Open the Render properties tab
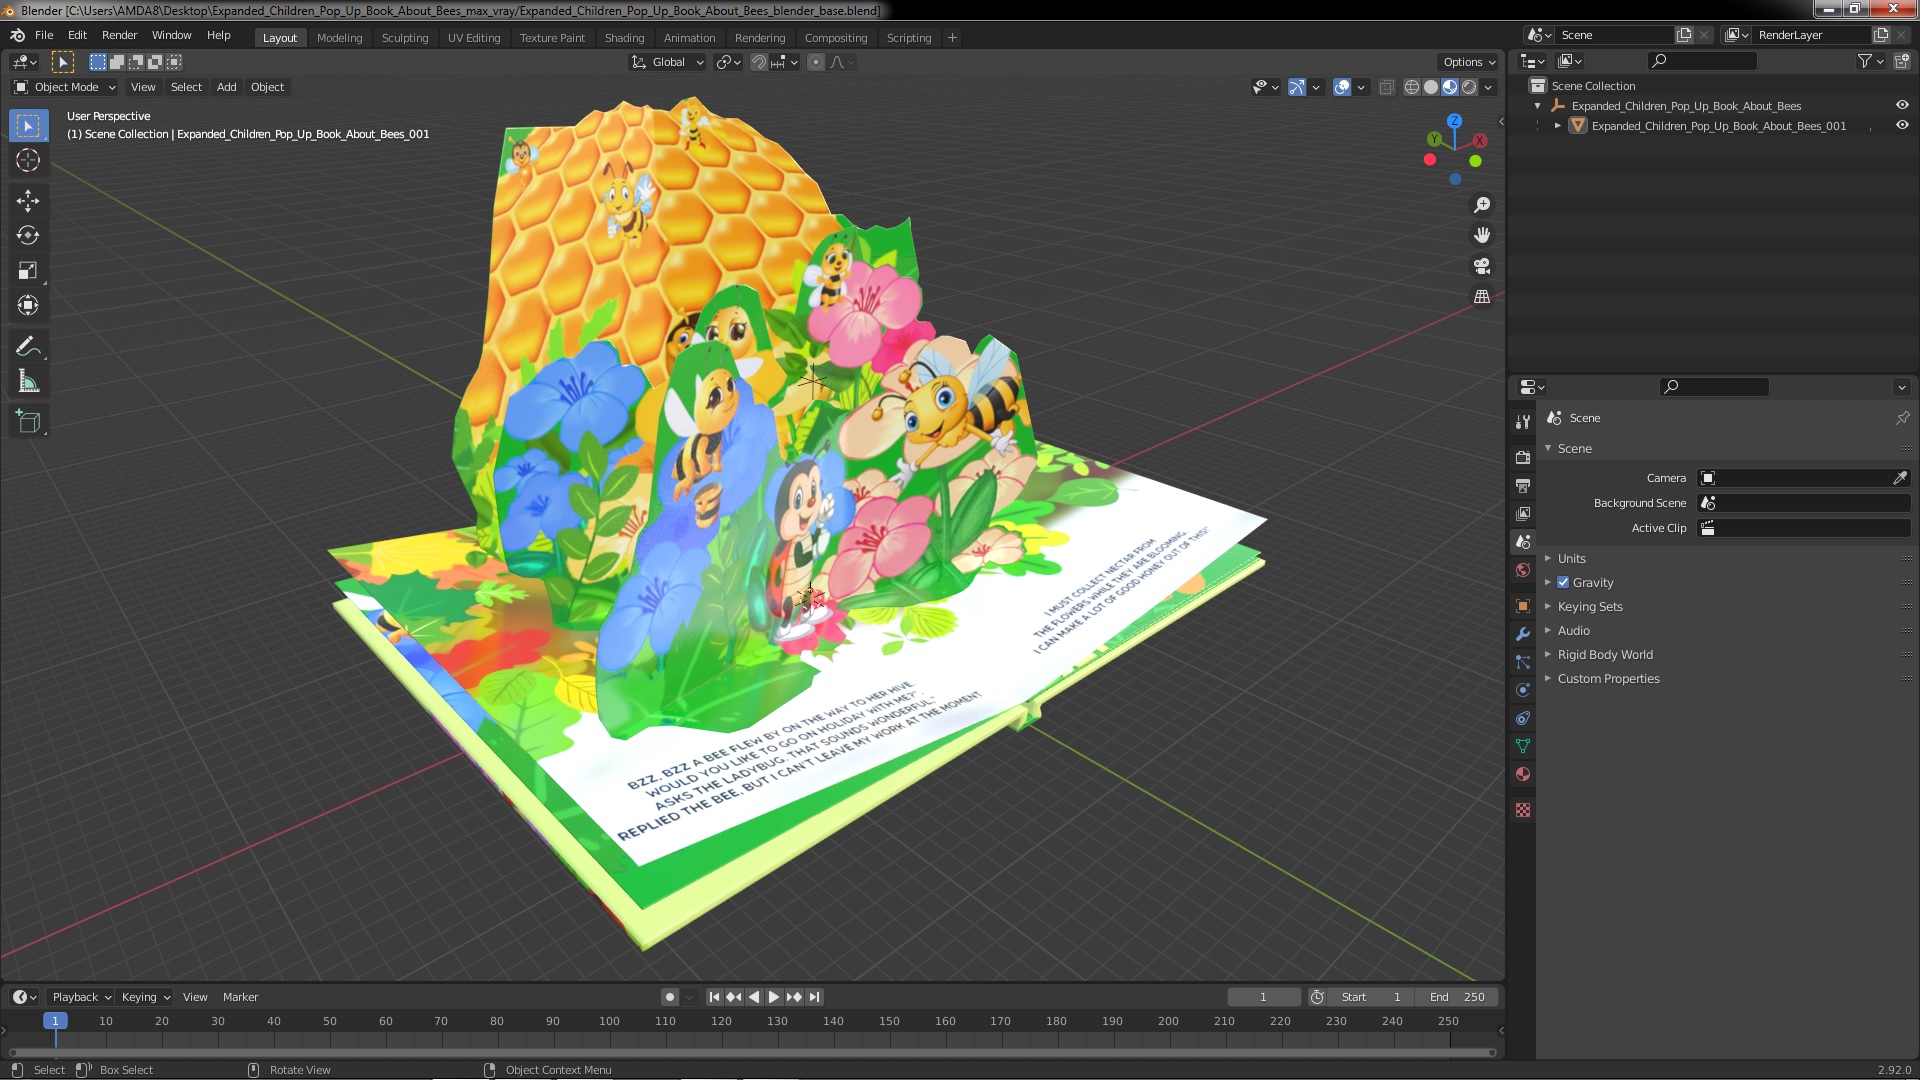The height and width of the screenshot is (1080, 1920). point(1523,457)
